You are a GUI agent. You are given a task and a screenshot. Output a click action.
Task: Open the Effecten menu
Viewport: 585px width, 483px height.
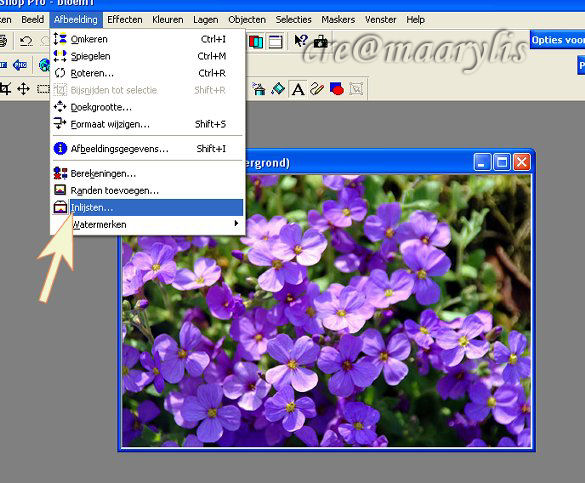[125, 19]
